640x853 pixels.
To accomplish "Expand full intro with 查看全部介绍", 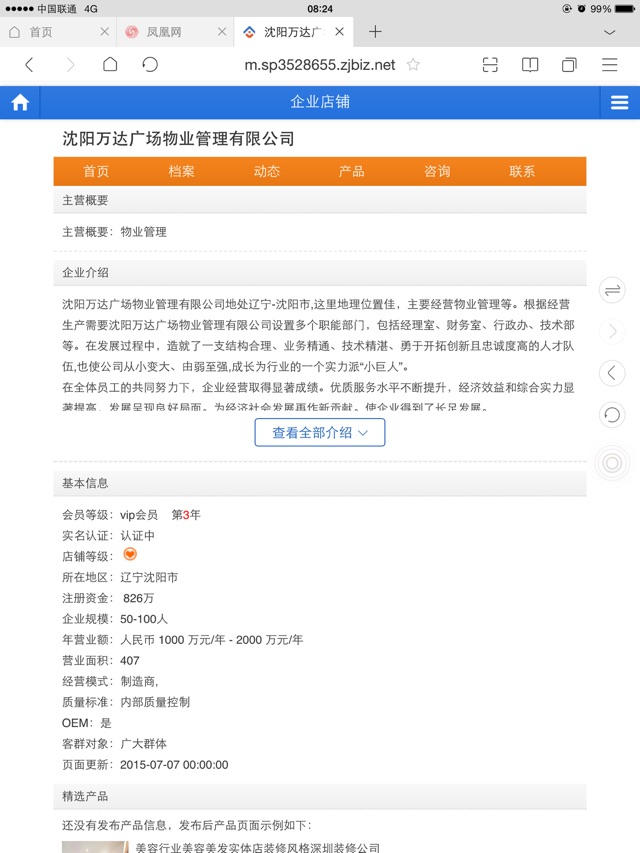I will pyautogui.click(x=320, y=433).
